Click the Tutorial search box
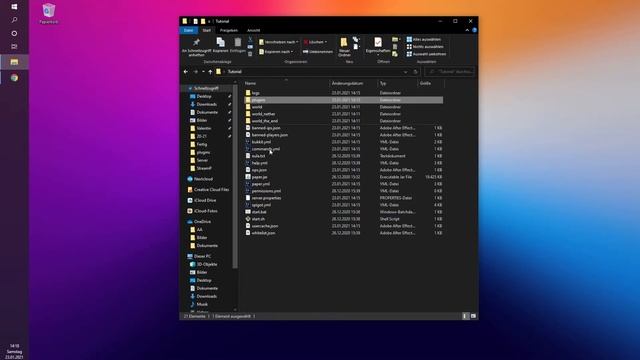This screenshot has height=360, width=640. coord(450,72)
